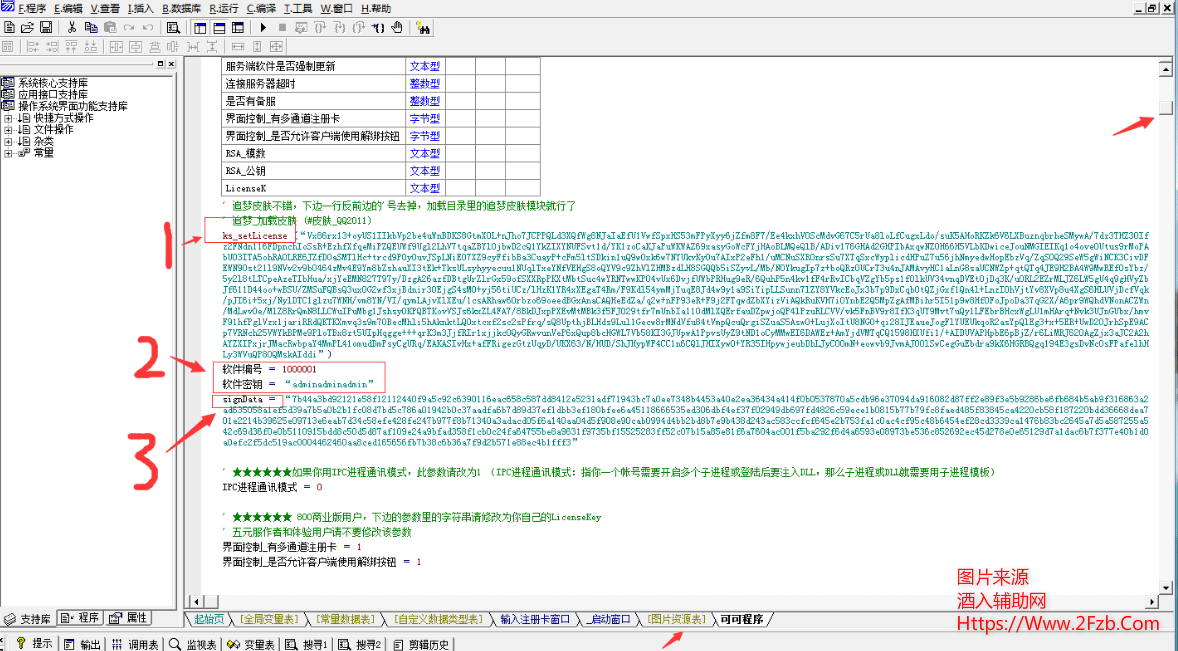
Task: Click the Copy toolbar icon
Action: (92, 27)
